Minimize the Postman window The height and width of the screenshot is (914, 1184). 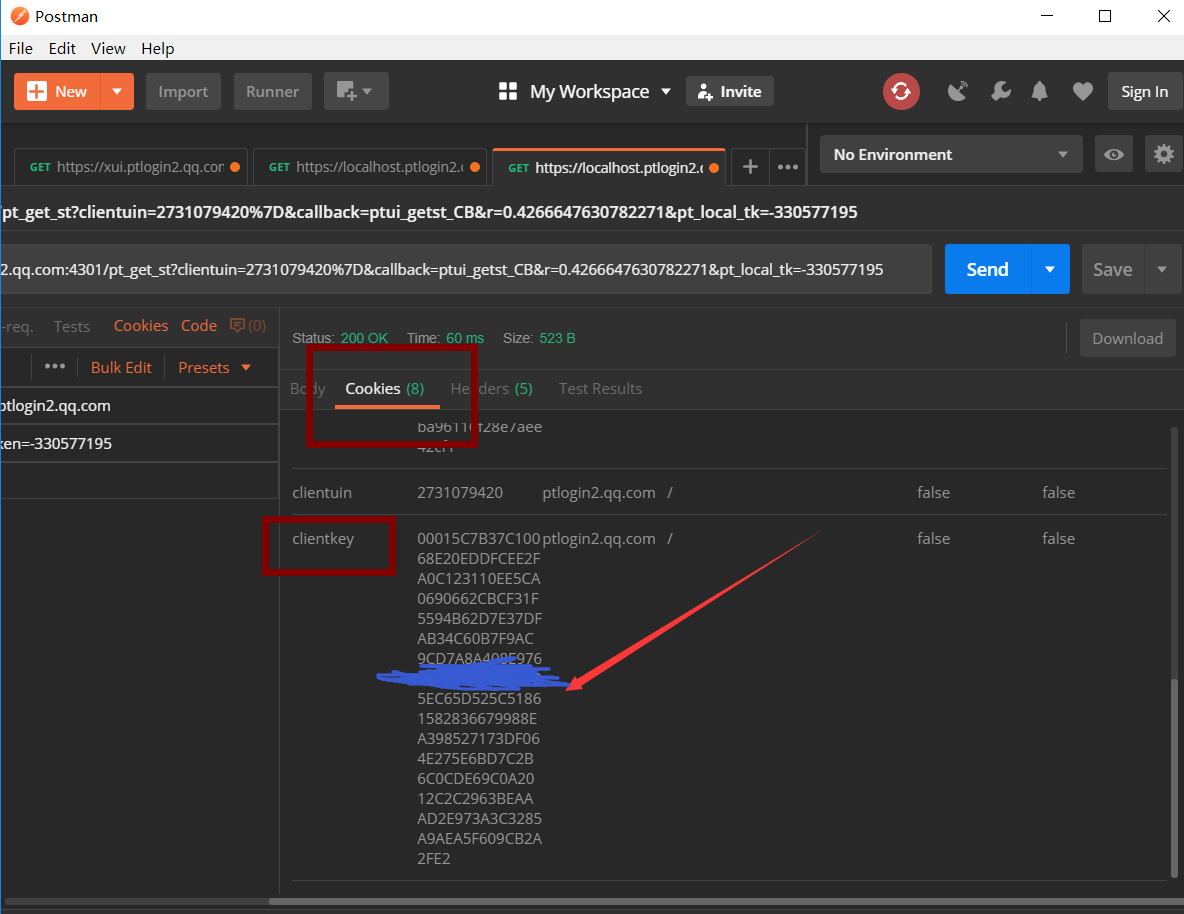(1047, 16)
